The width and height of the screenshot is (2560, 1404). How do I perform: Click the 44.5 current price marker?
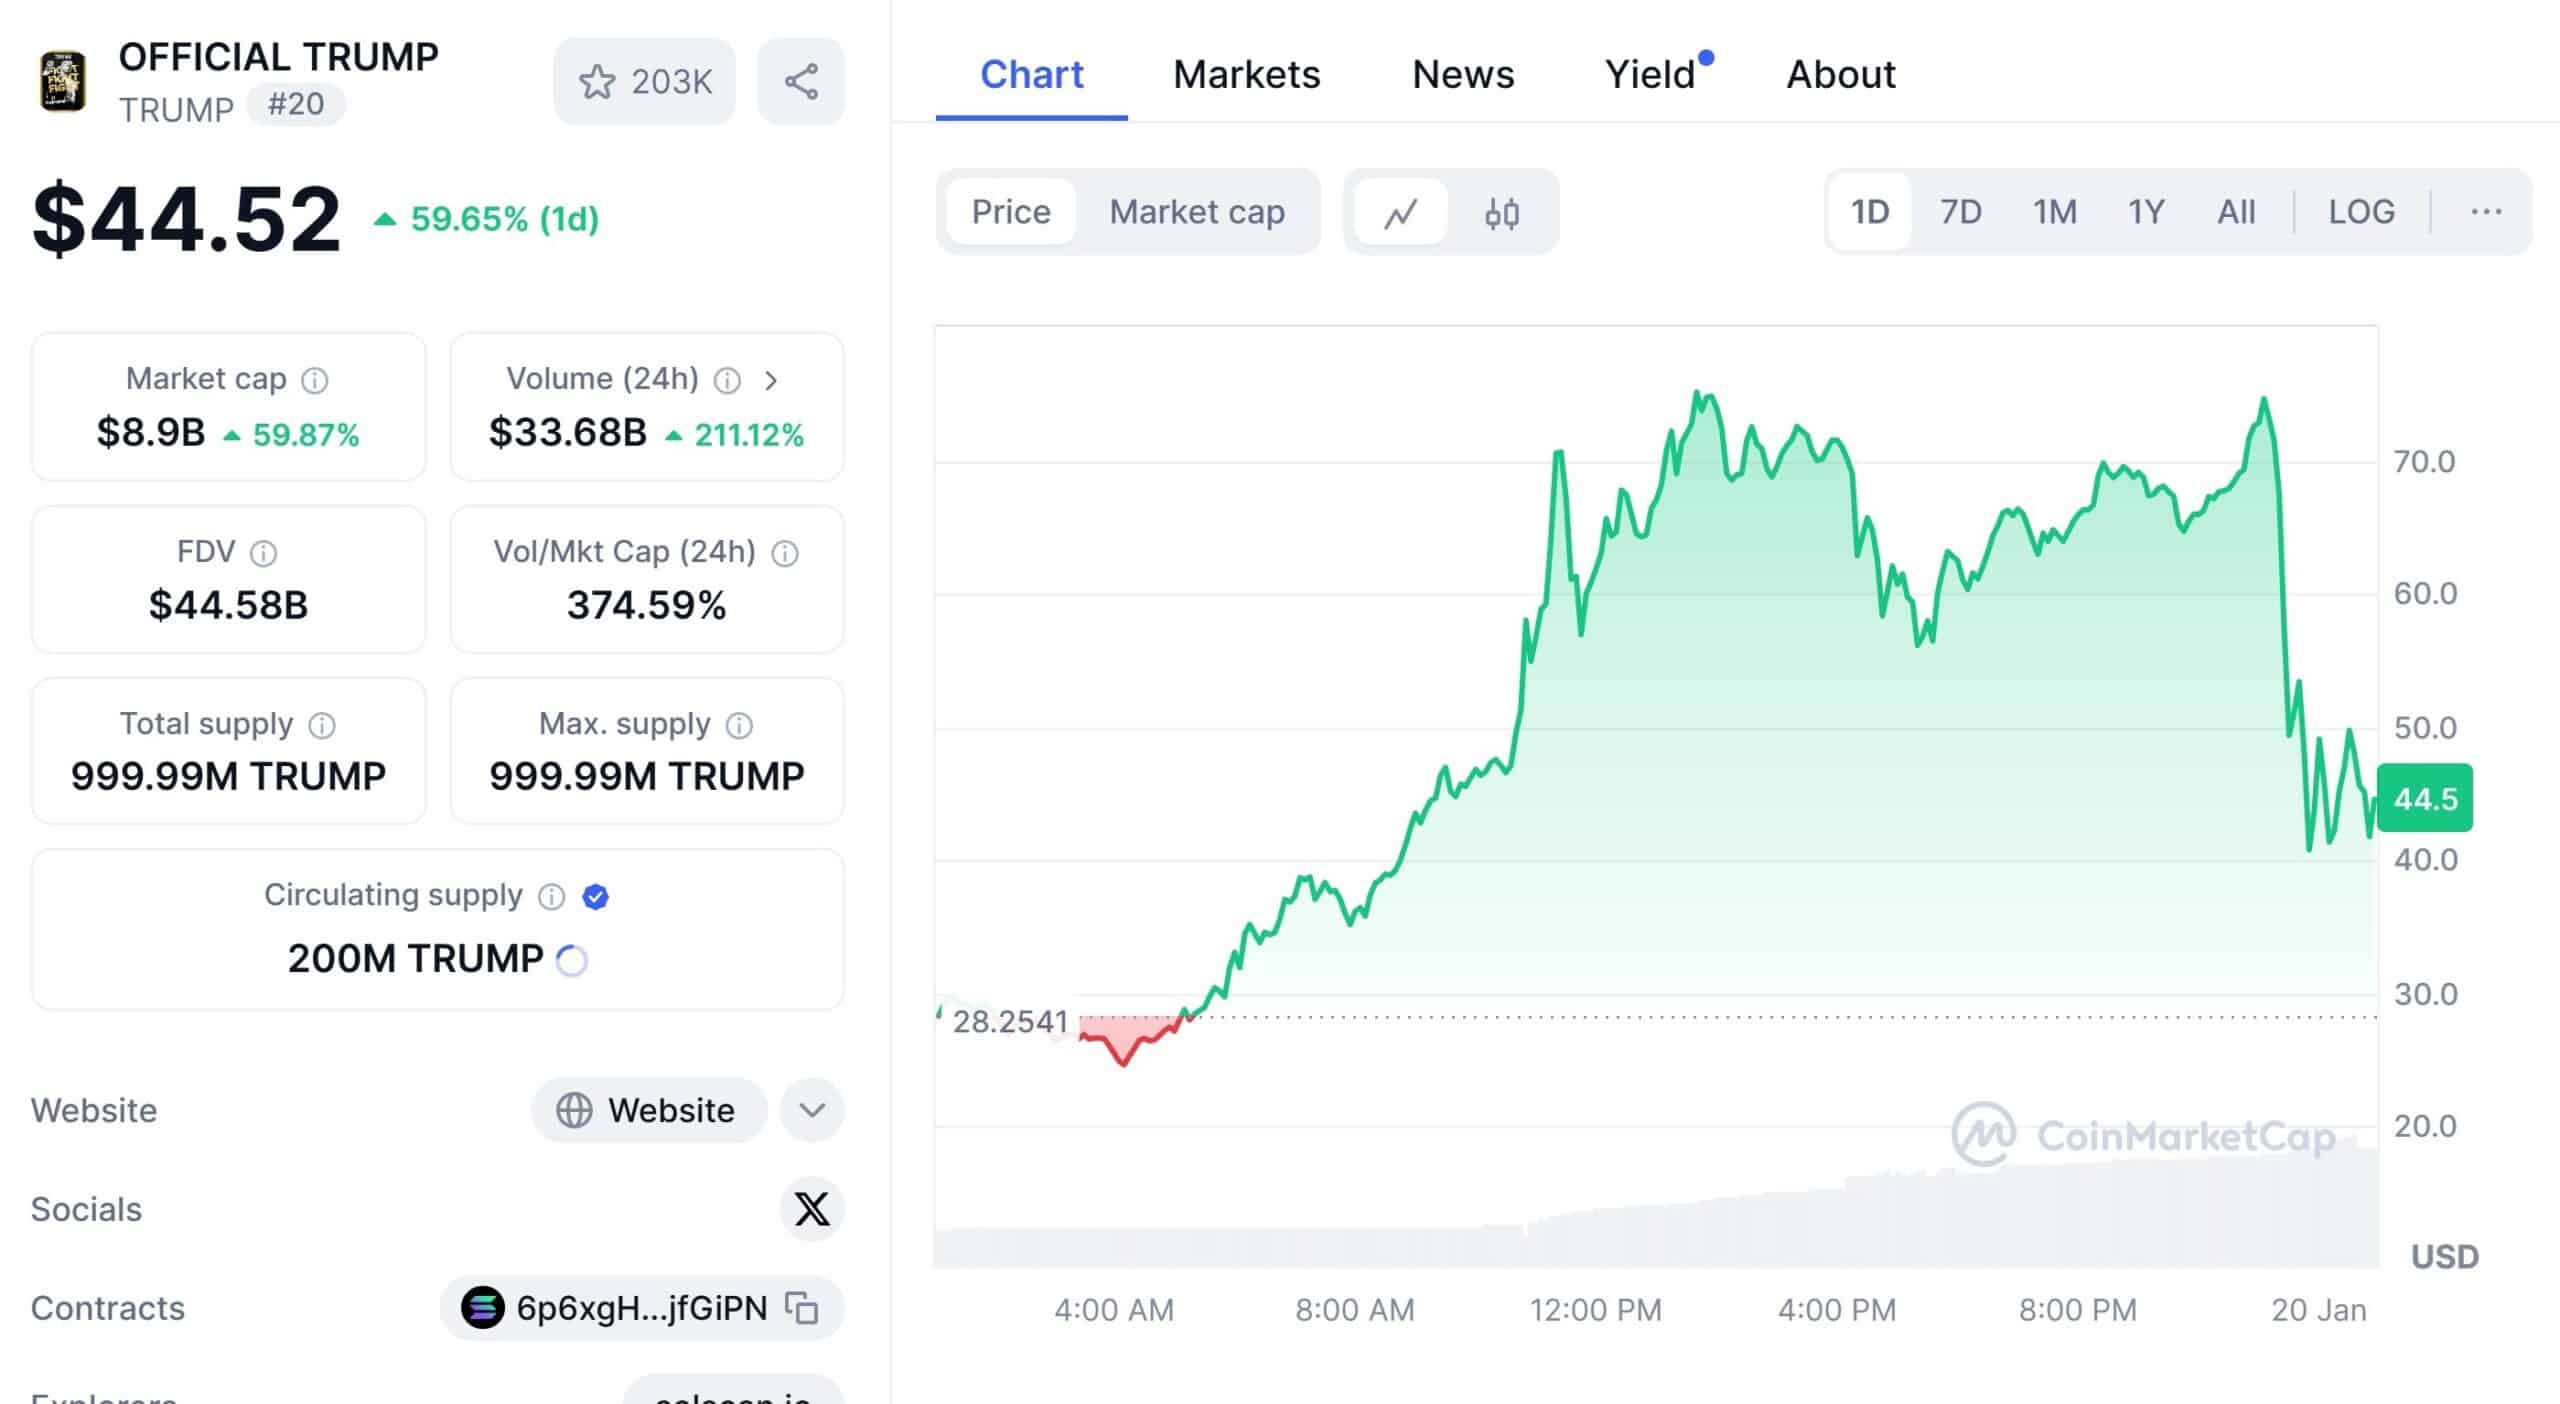[x=2424, y=798]
